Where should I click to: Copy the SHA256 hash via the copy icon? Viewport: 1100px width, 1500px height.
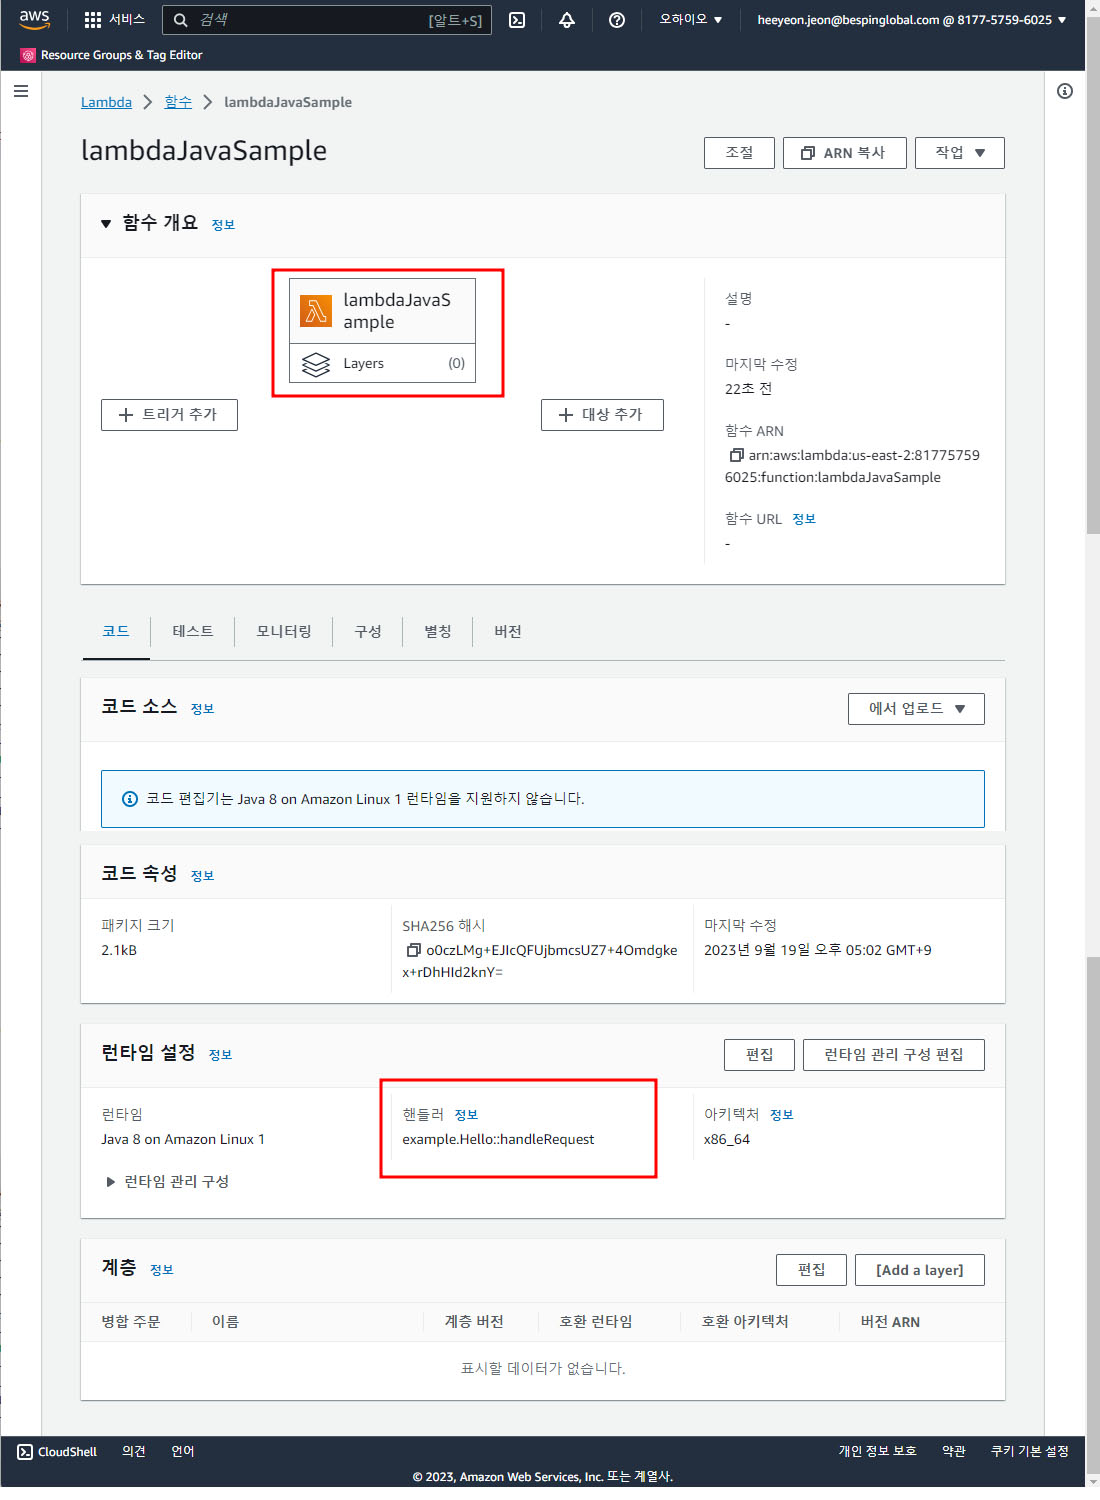(413, 950)
